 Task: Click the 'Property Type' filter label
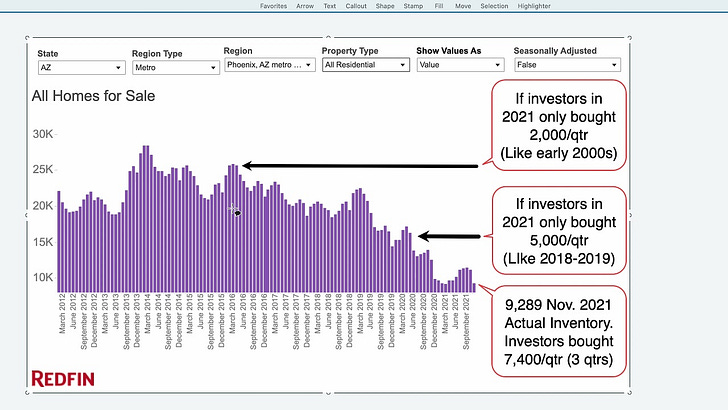350,51
